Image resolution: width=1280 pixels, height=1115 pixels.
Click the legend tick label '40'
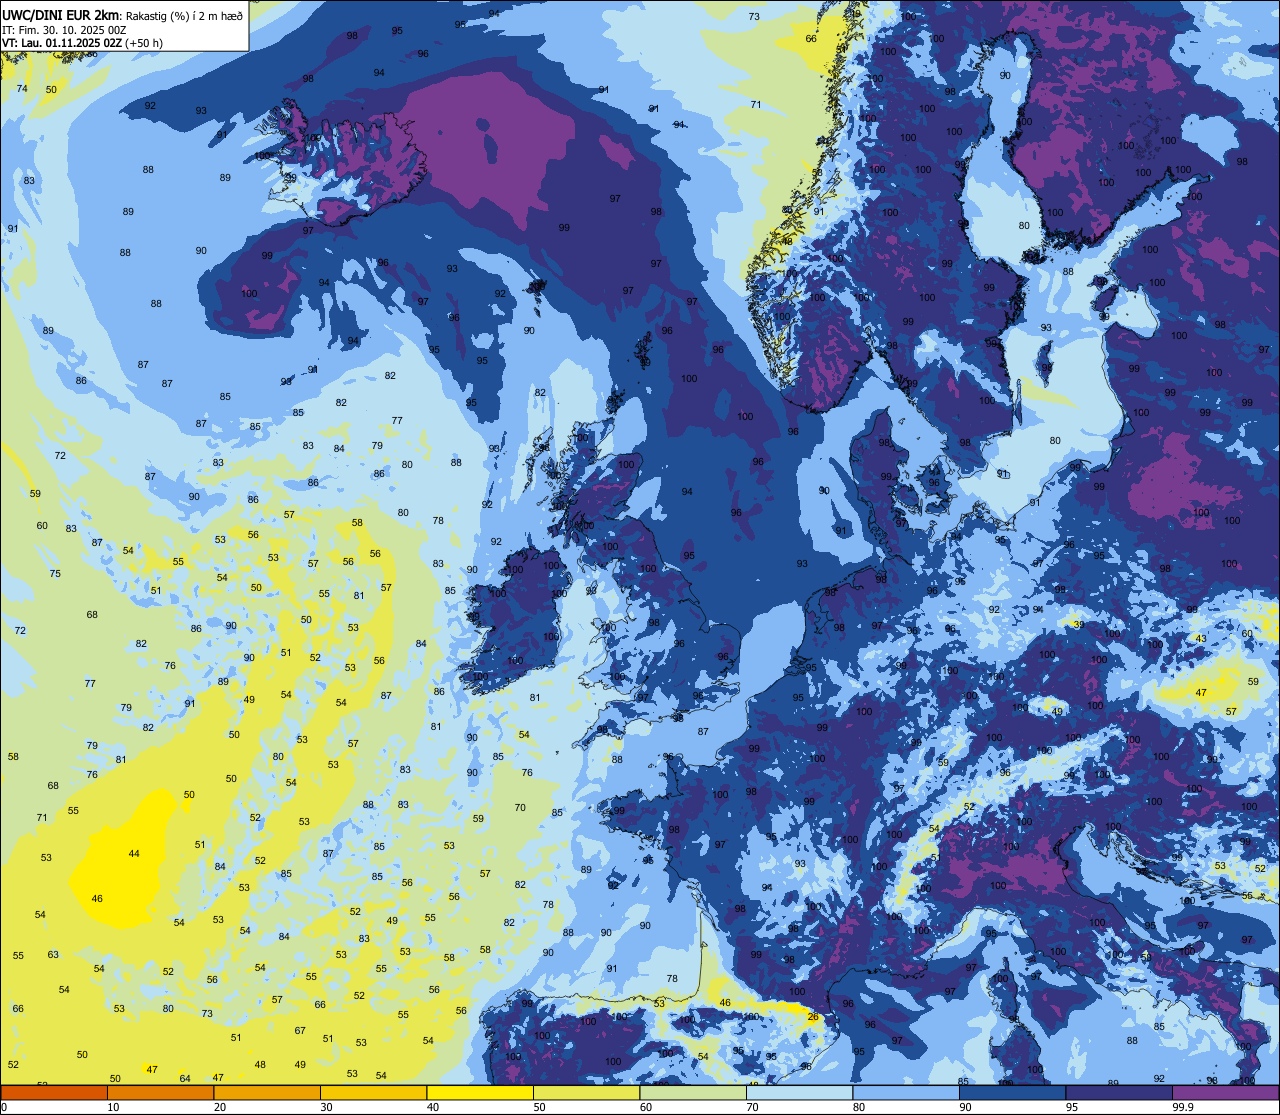[432, 1106]
